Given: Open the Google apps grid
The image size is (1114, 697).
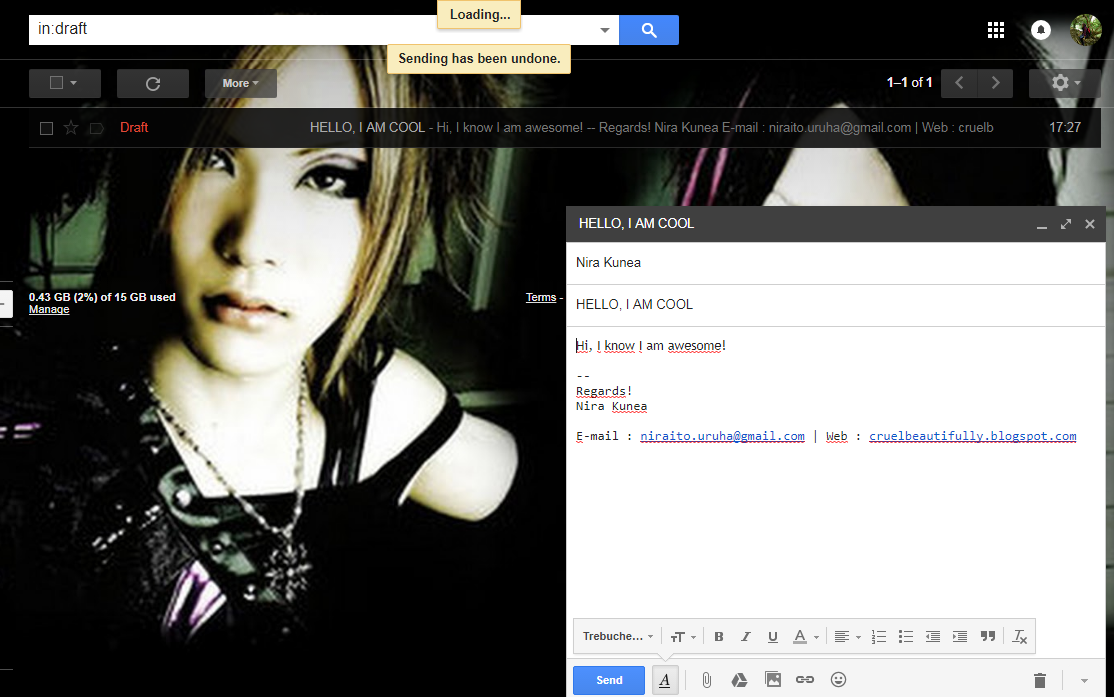Looking at the screenshot, I should 995,30.
